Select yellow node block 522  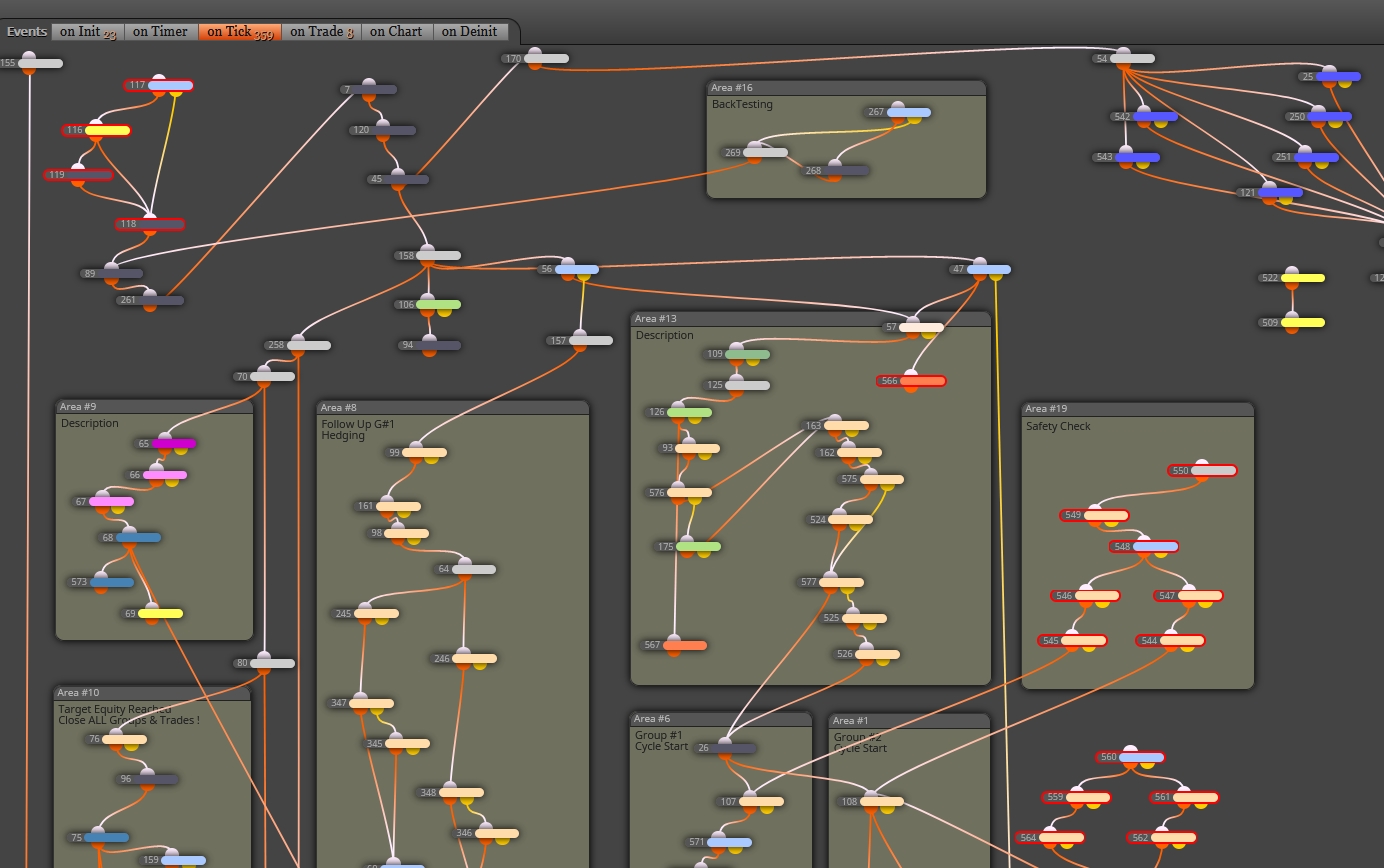(x=1292, y=278)
